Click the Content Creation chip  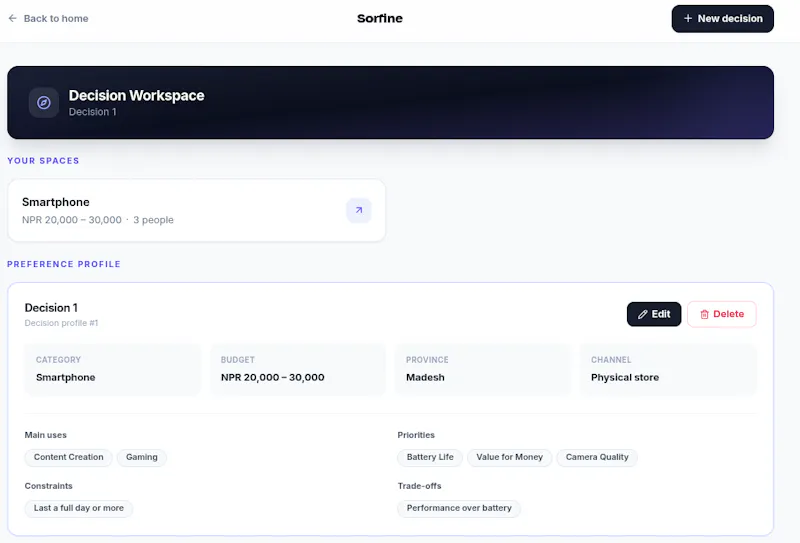tap(68, 457)
